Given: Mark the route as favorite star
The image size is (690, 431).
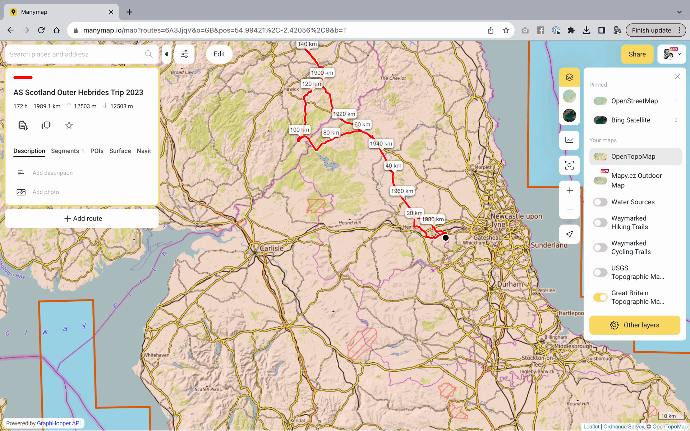Looking at the screenshot, I should [69, 125].
